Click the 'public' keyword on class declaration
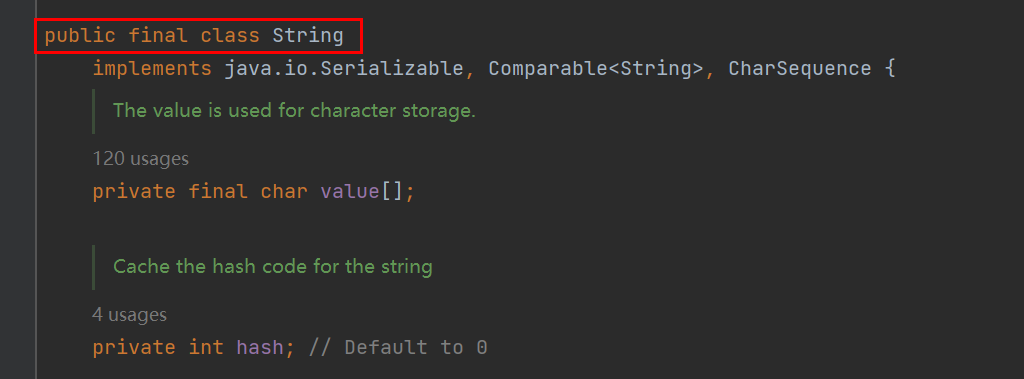This screenshot has height=379, width=1024. coord(80,35)
